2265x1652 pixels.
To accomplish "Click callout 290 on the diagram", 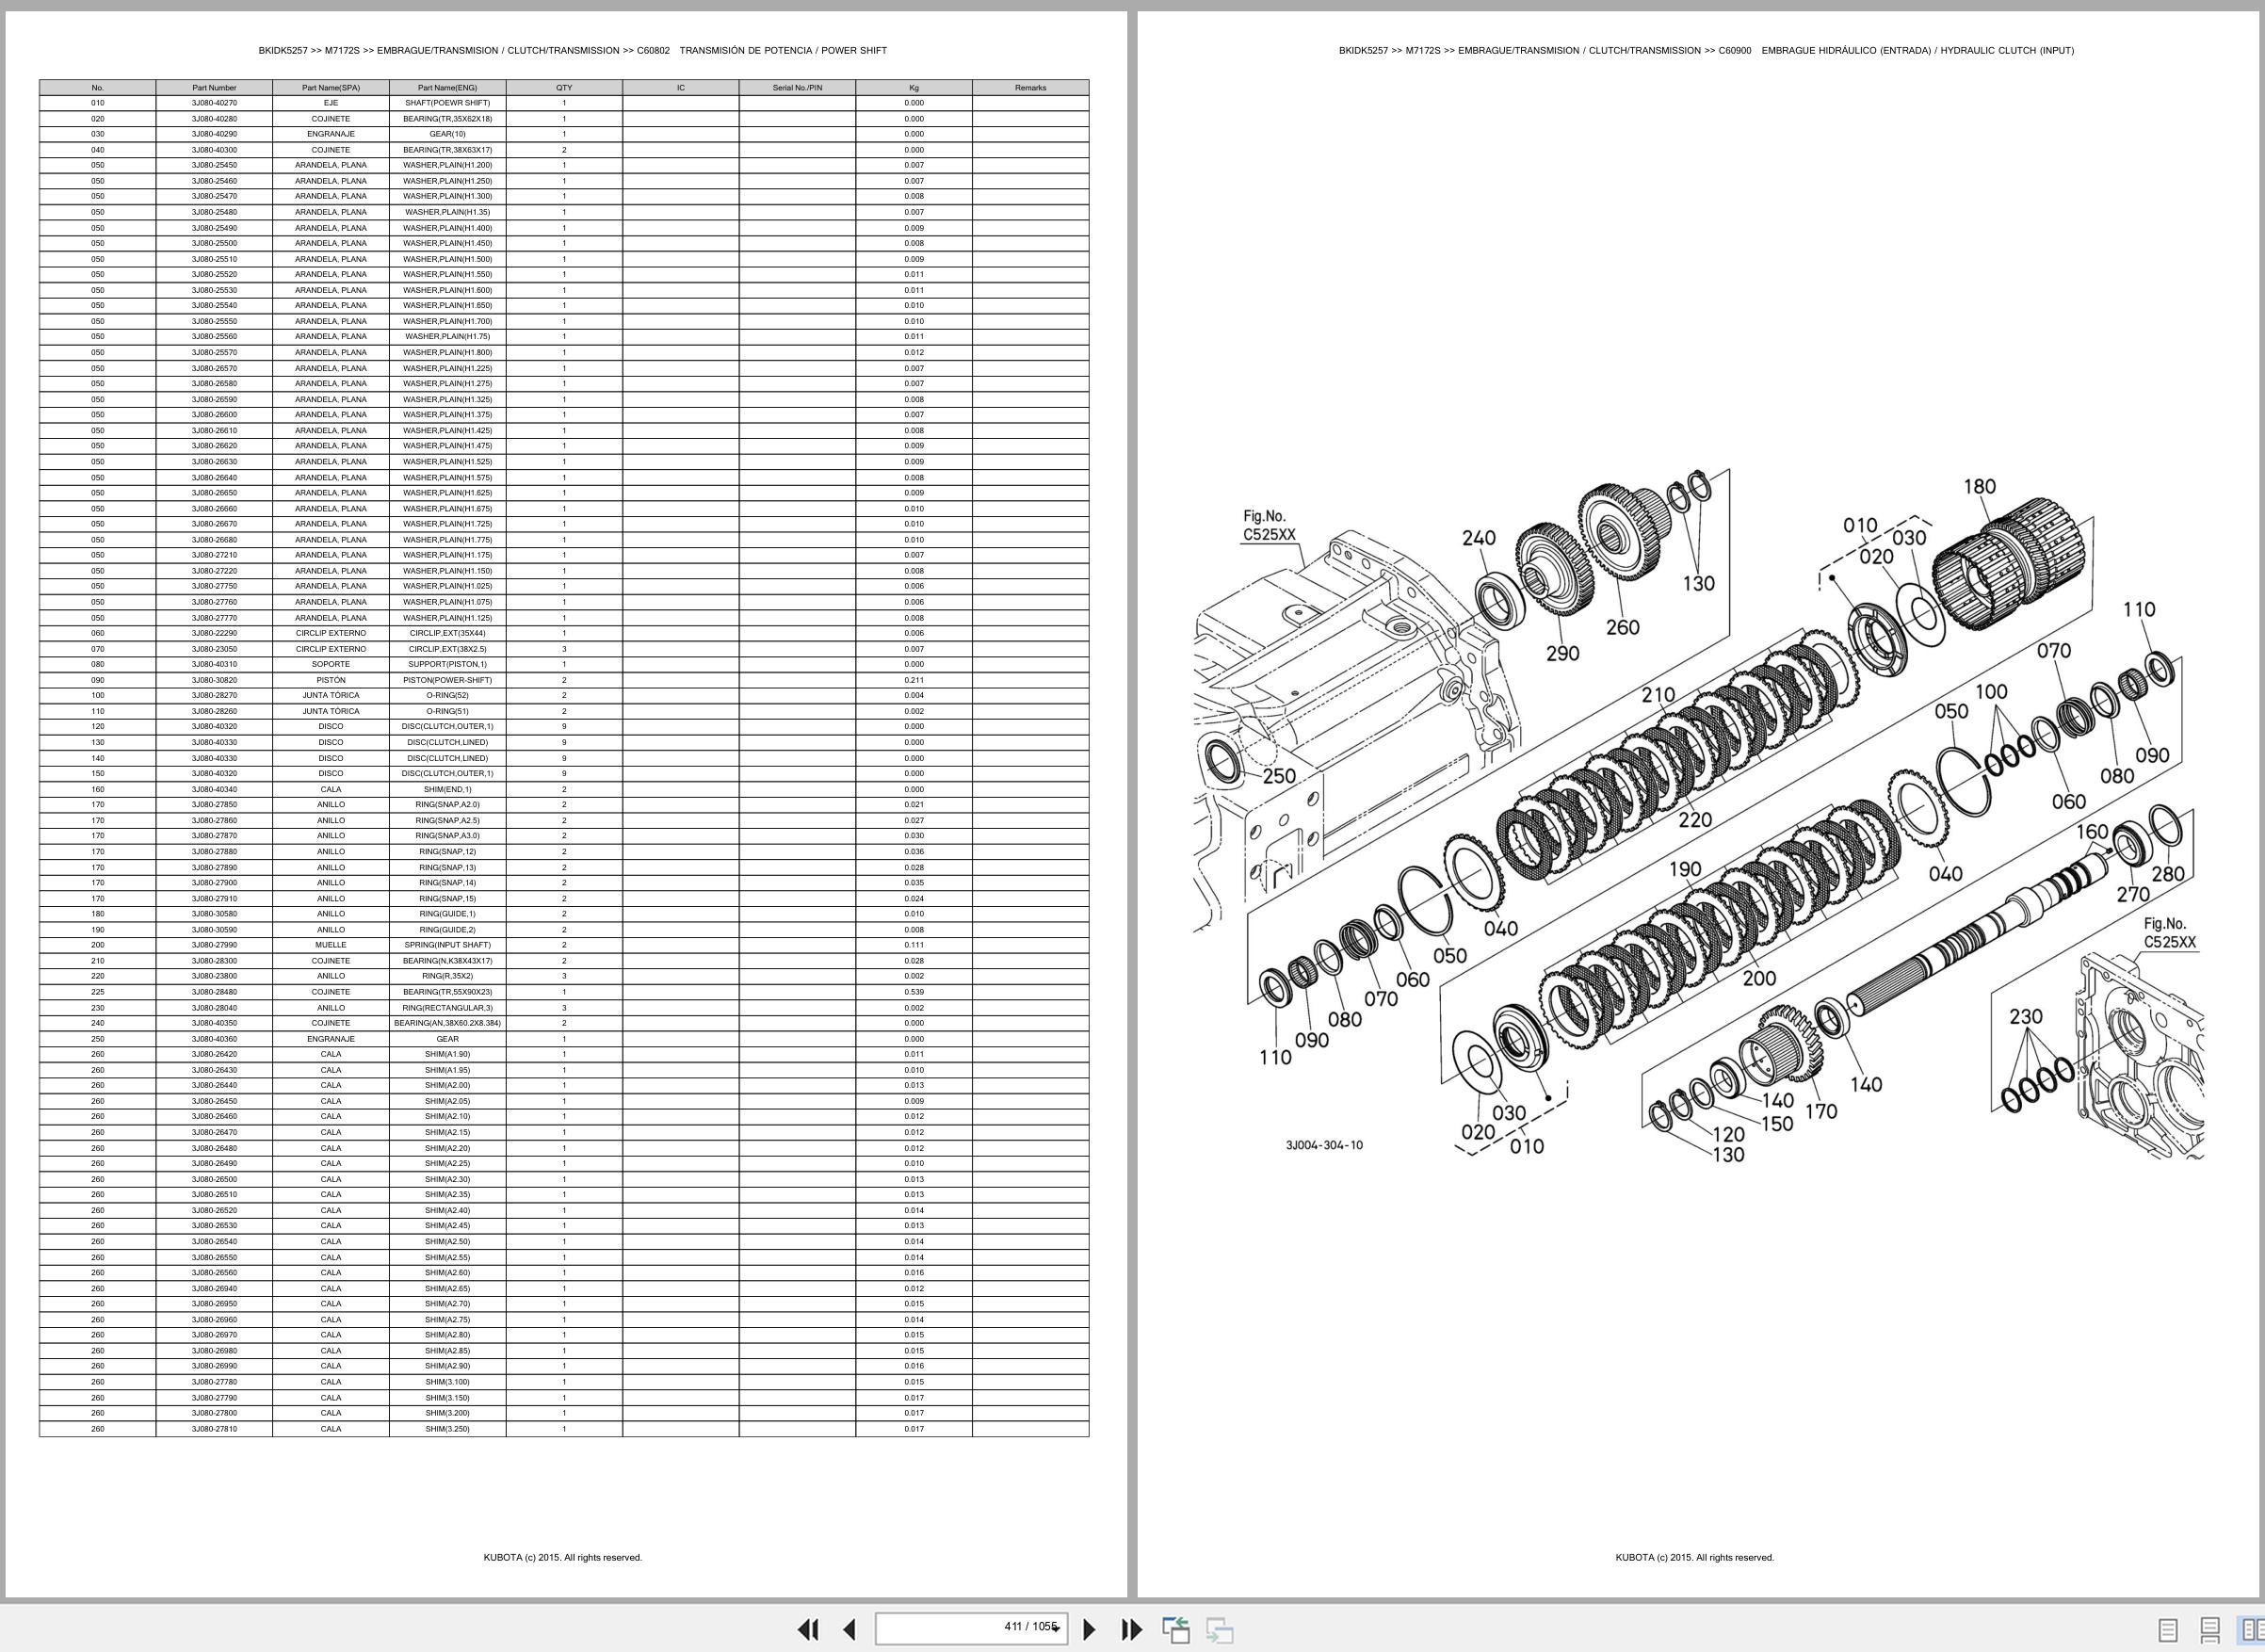I will [x=1562, y=653].
